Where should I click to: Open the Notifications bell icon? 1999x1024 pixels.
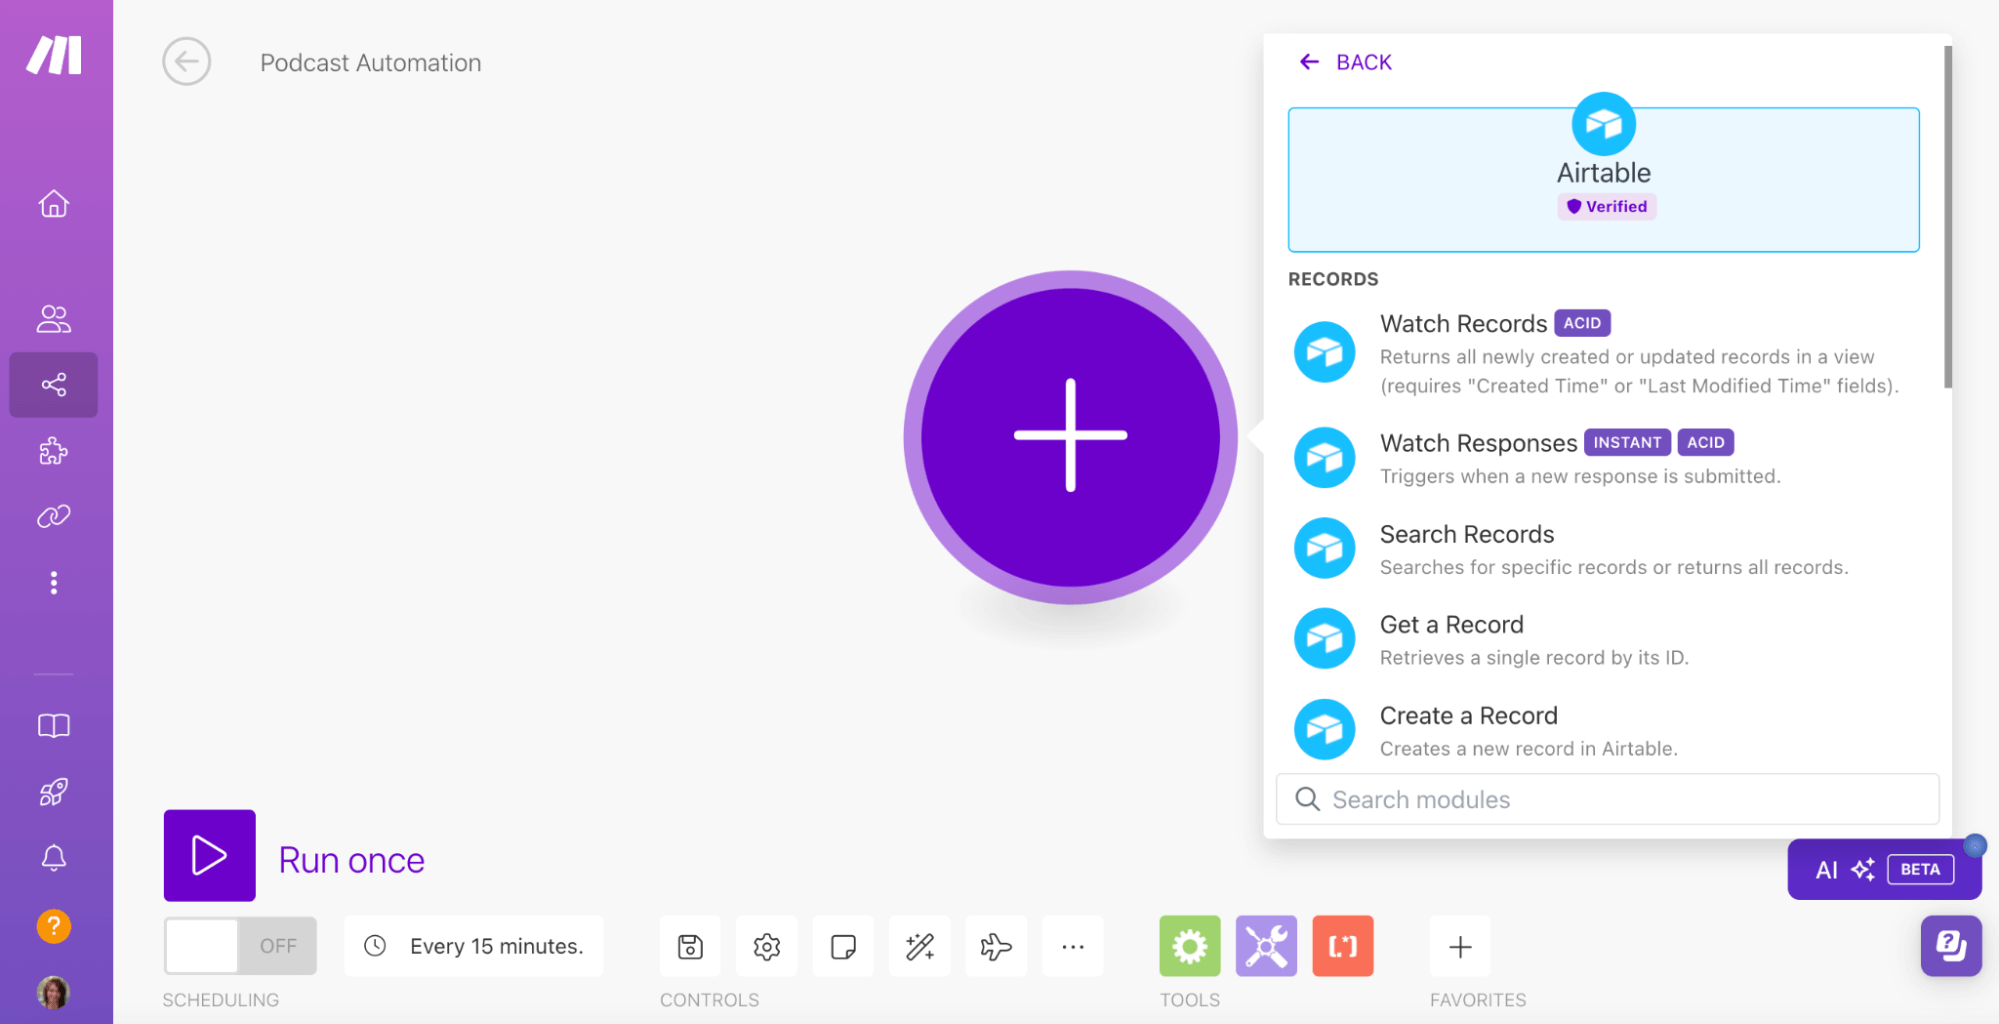click(x=54, y=858)
